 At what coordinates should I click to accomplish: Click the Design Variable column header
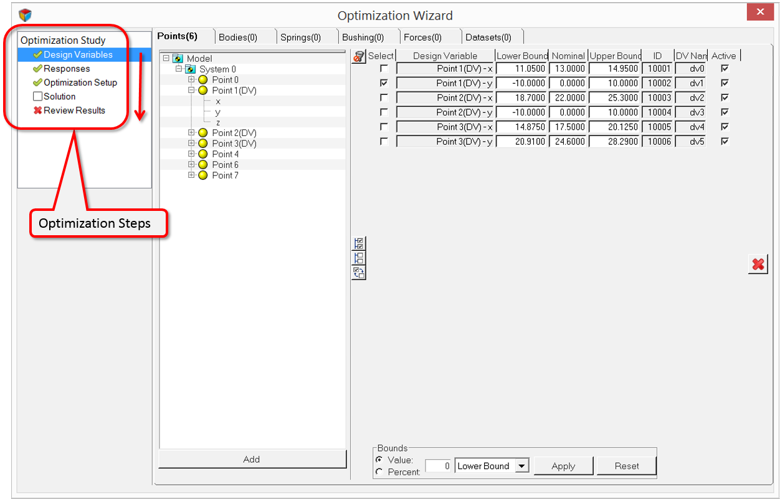[x=445, y=56]
